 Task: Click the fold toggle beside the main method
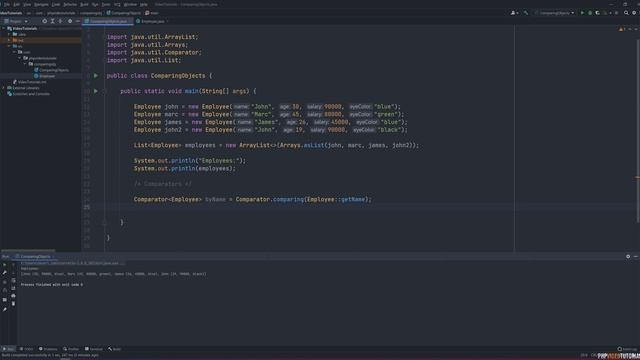pyautogui.click(x=104, y=91)
